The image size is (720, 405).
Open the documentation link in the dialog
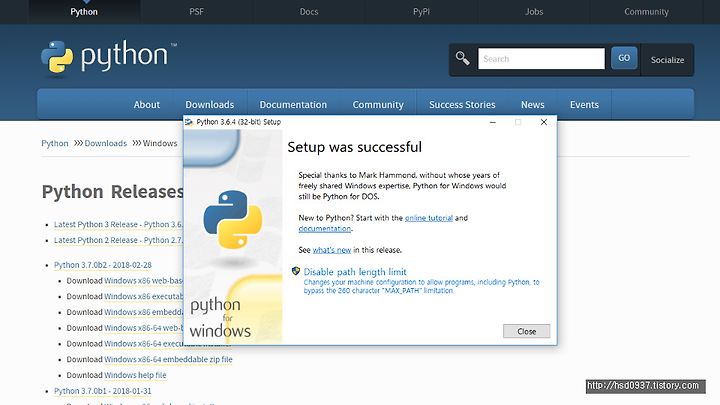(x=325, y=228)
